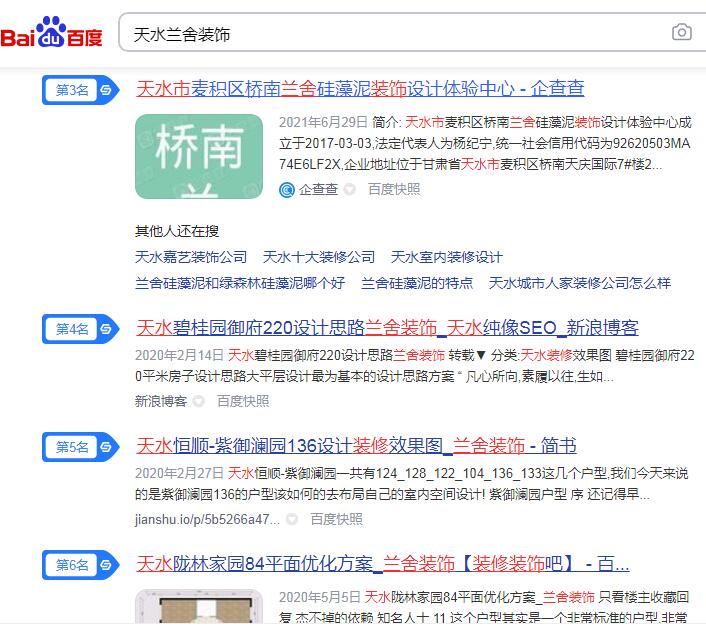Open 新浪博客 source link
Image resolution: width=706 pixels, height=638 pixels.
coord(161,401)
